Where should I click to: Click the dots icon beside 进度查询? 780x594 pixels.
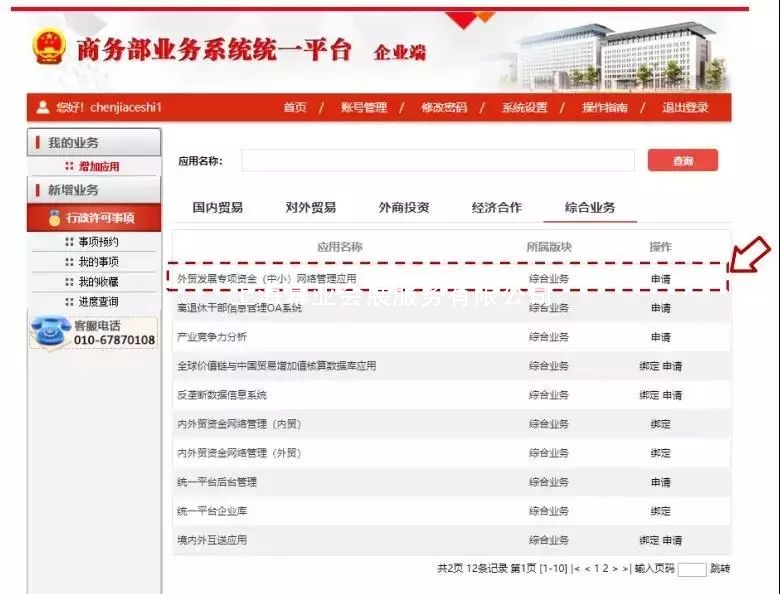69,302
